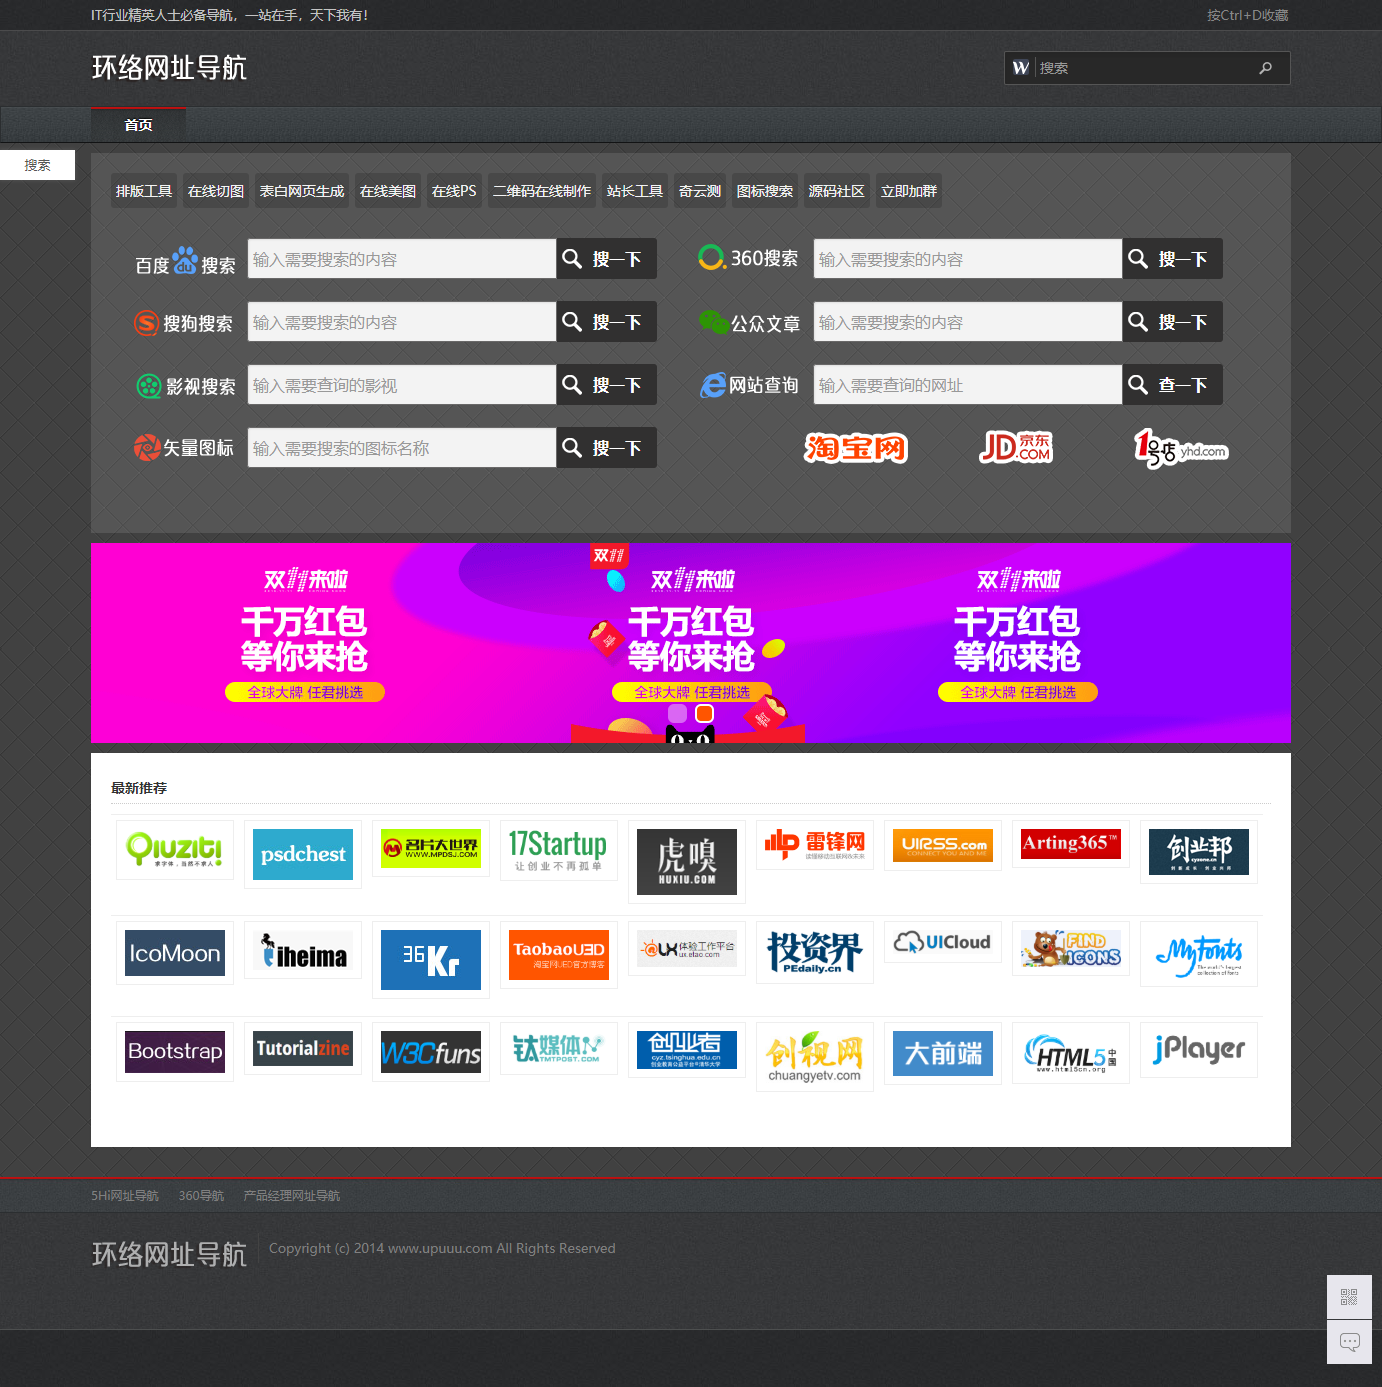This screenshot has height=1387, width=1382.
Task: Open the 二维码在线制作 link
Action: pyautogui.click(x=541, y=191)
